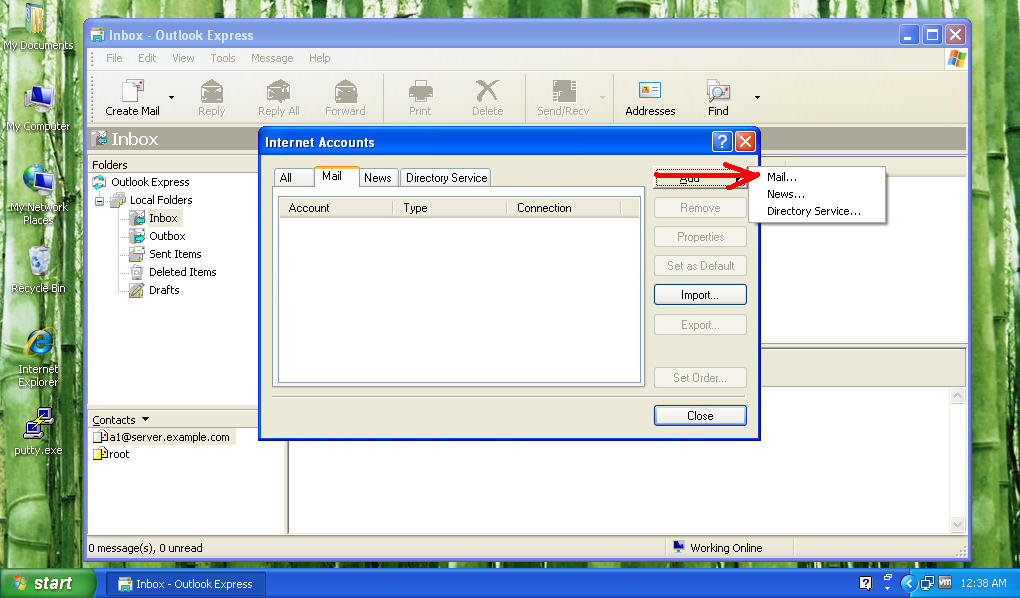This screenshot has height=598, width=1020.
Task: Switch to the Directory Service tab
Action: click(x=446, y=178)
